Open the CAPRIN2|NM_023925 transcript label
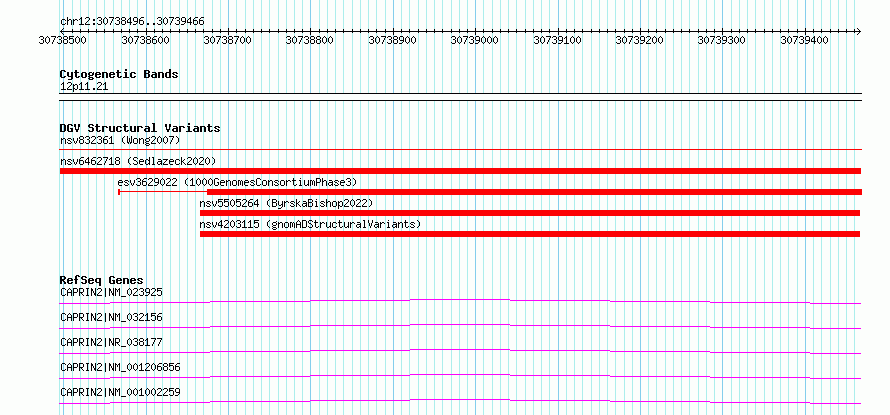 (x=111, y=292)
